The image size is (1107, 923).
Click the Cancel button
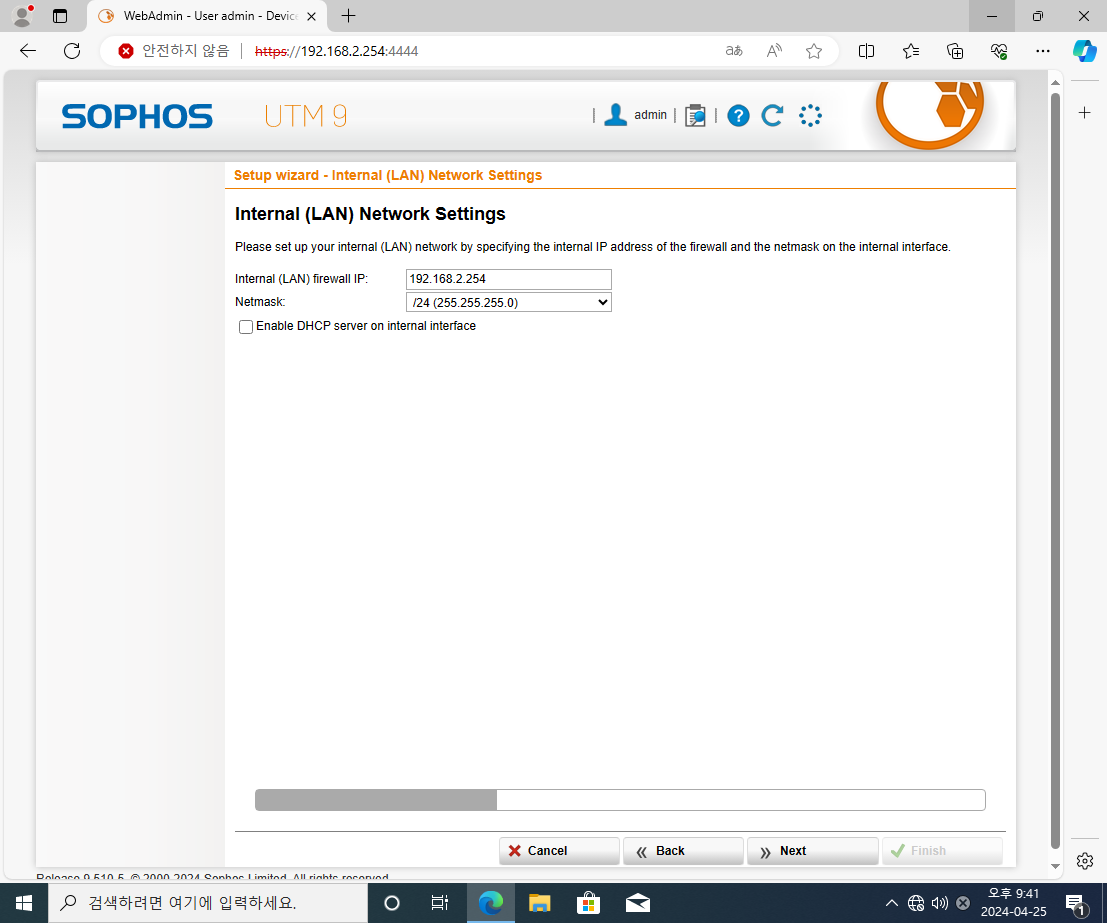click(559, 851)
